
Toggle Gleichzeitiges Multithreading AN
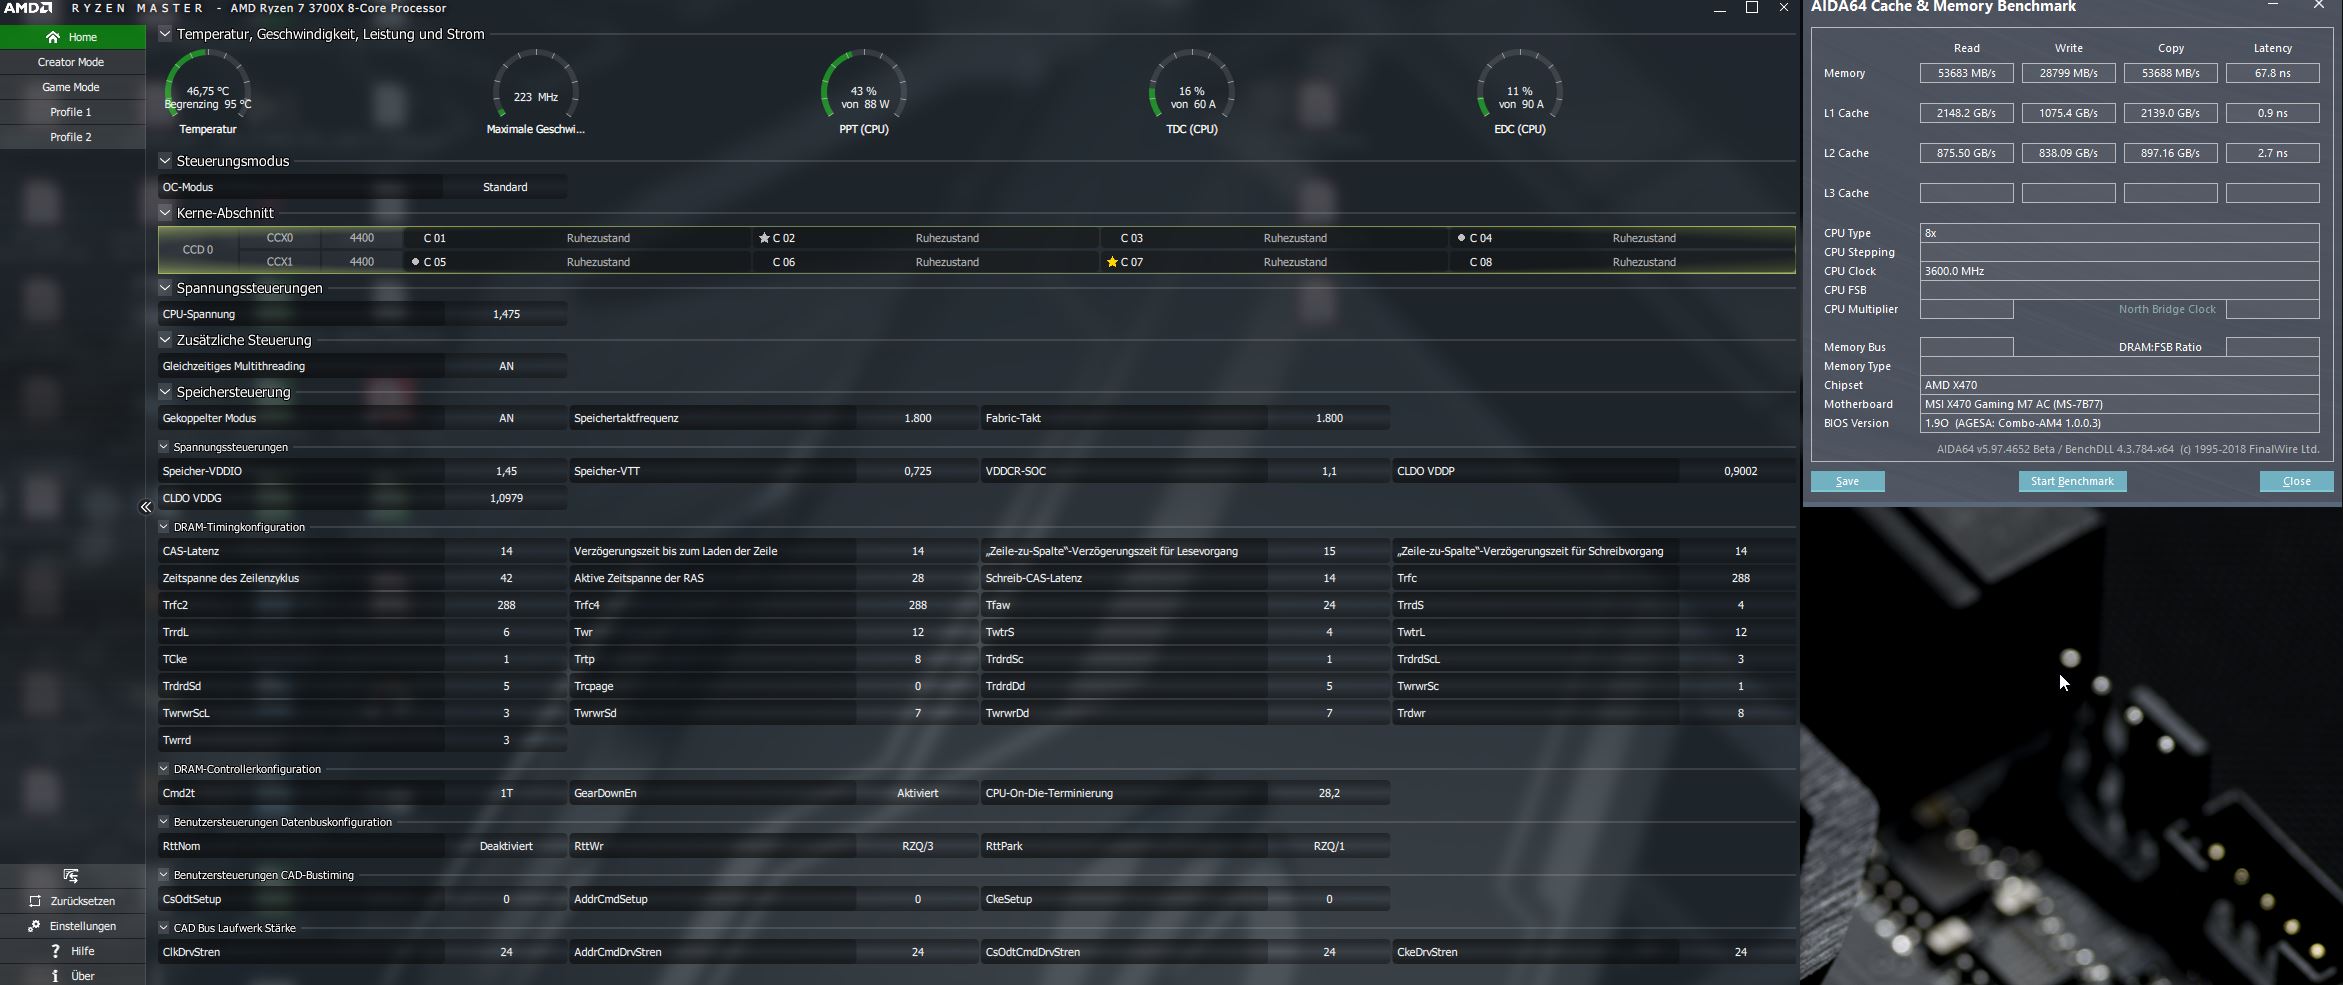[506, 366]
